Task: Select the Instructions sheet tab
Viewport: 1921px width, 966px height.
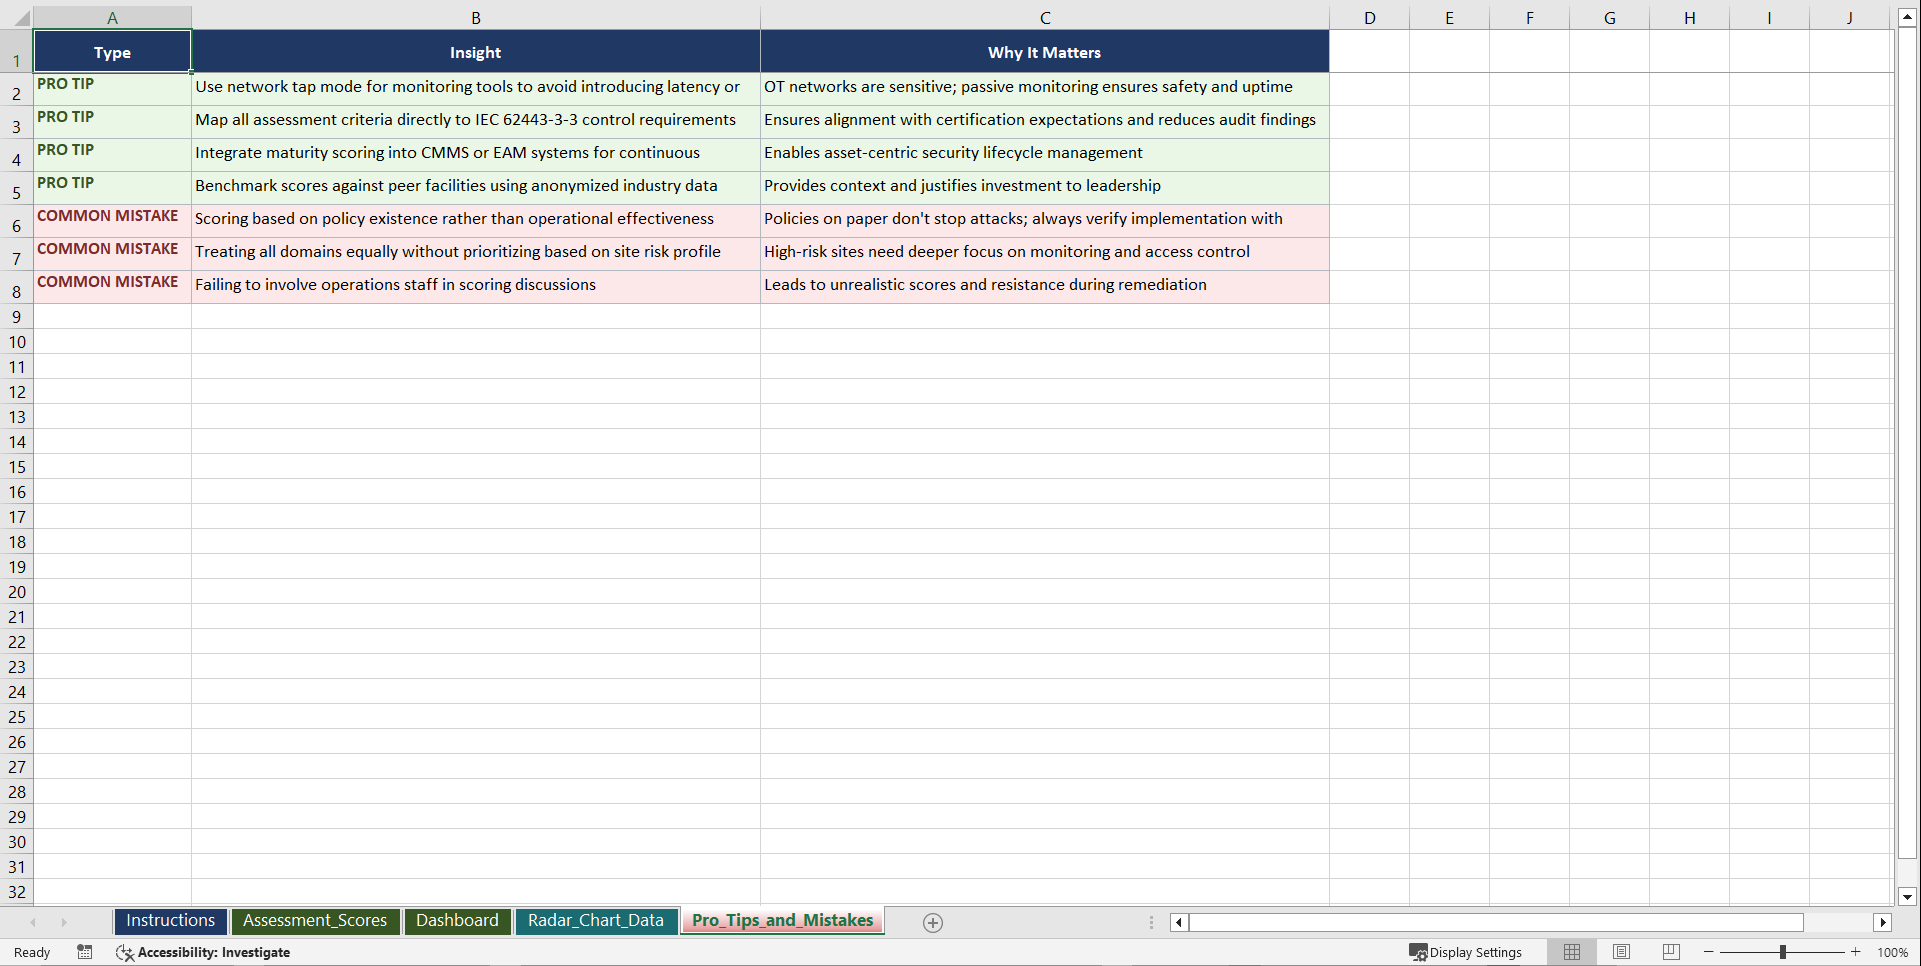Action: [x=170, y=921]
